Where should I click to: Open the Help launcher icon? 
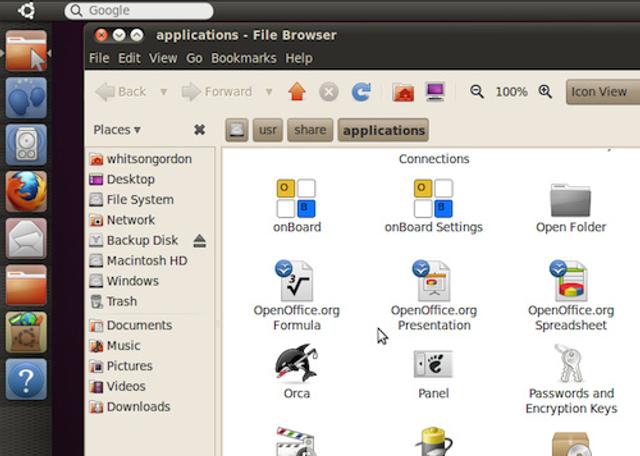(26, 379)
